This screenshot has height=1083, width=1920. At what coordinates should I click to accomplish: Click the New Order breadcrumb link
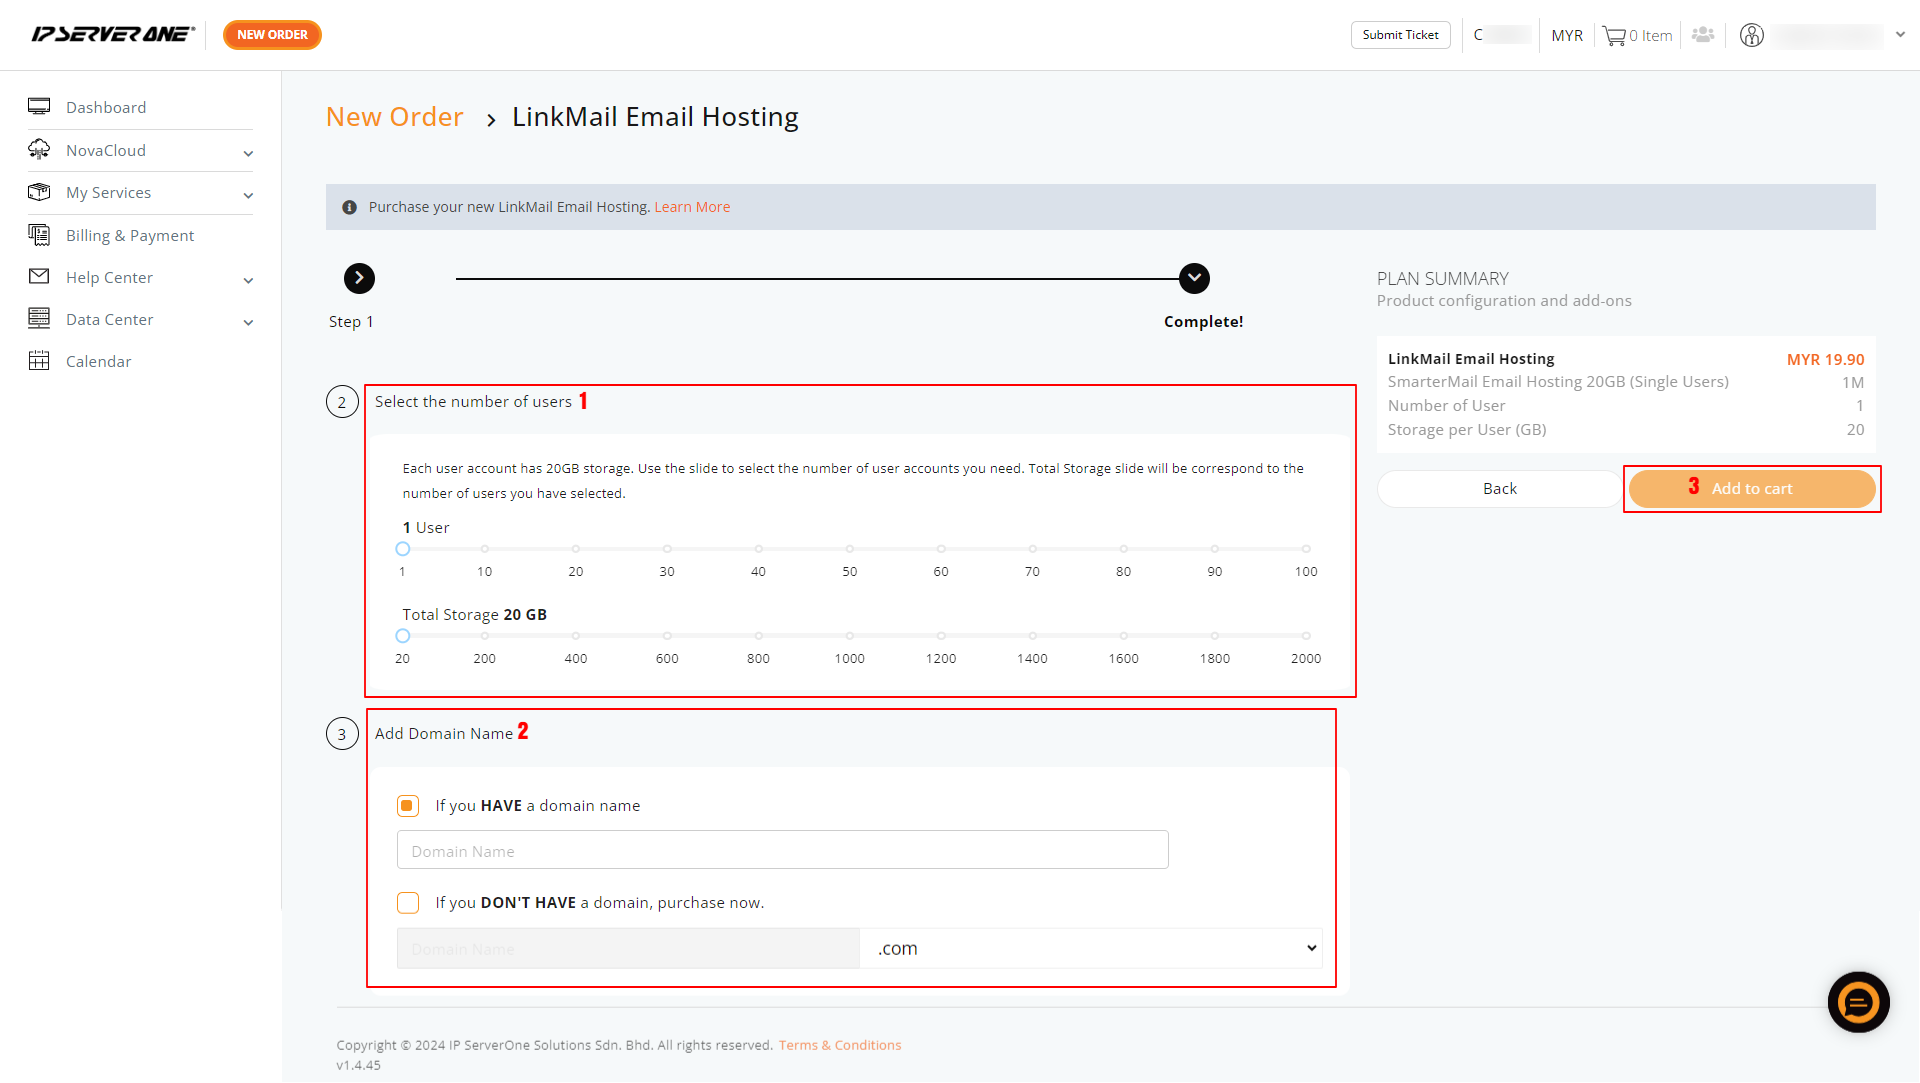pyautogui.click(x=395, y=117)
